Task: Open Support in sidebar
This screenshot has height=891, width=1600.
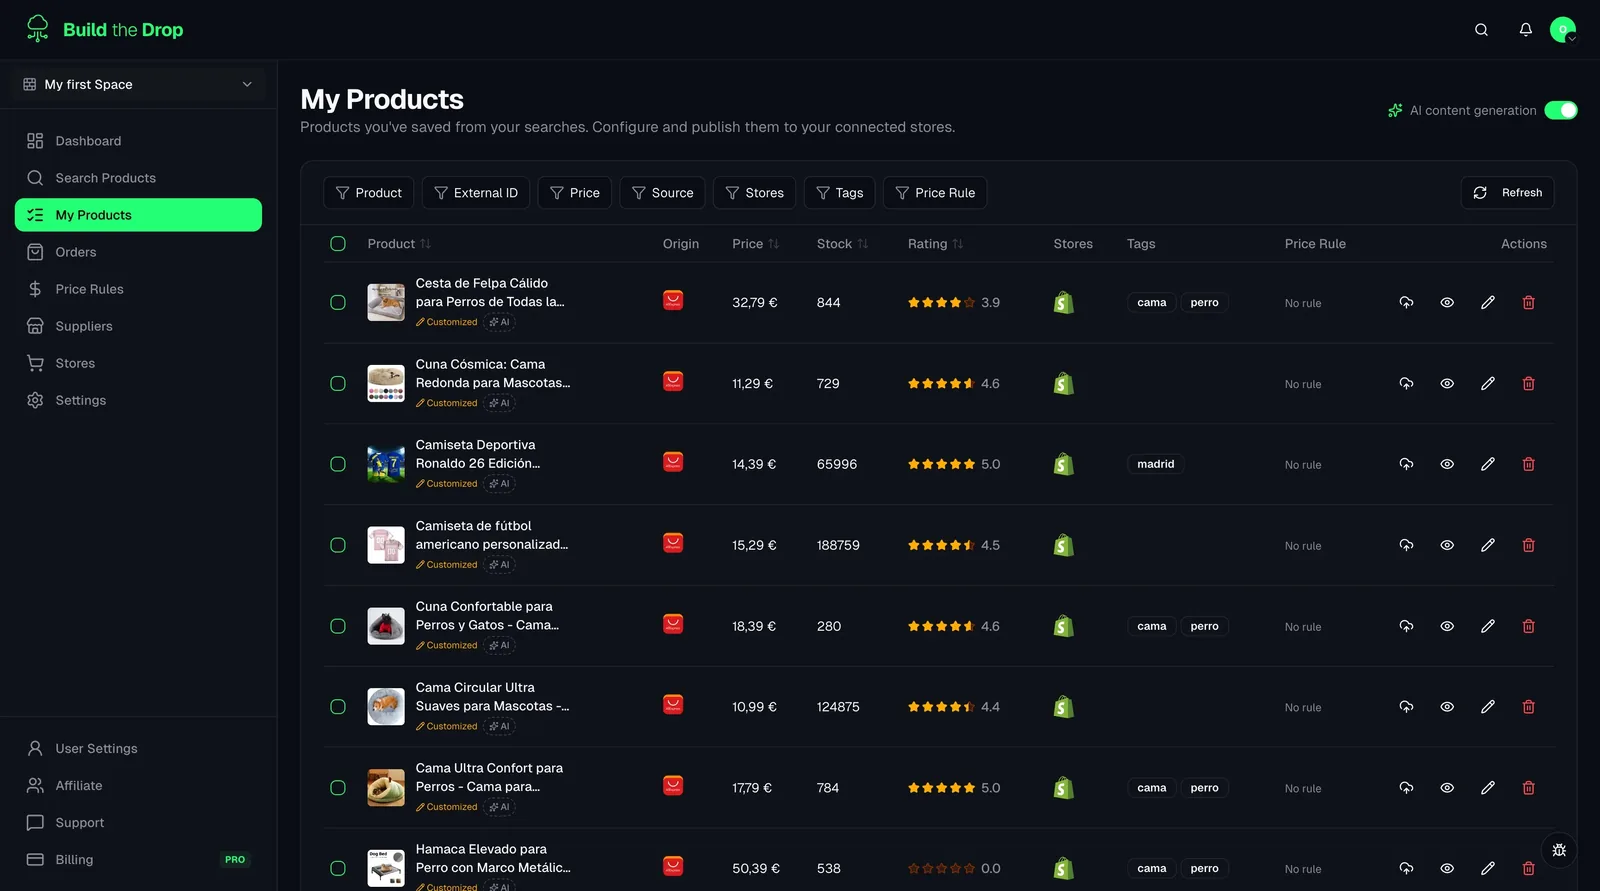Action: pos(138,822)
